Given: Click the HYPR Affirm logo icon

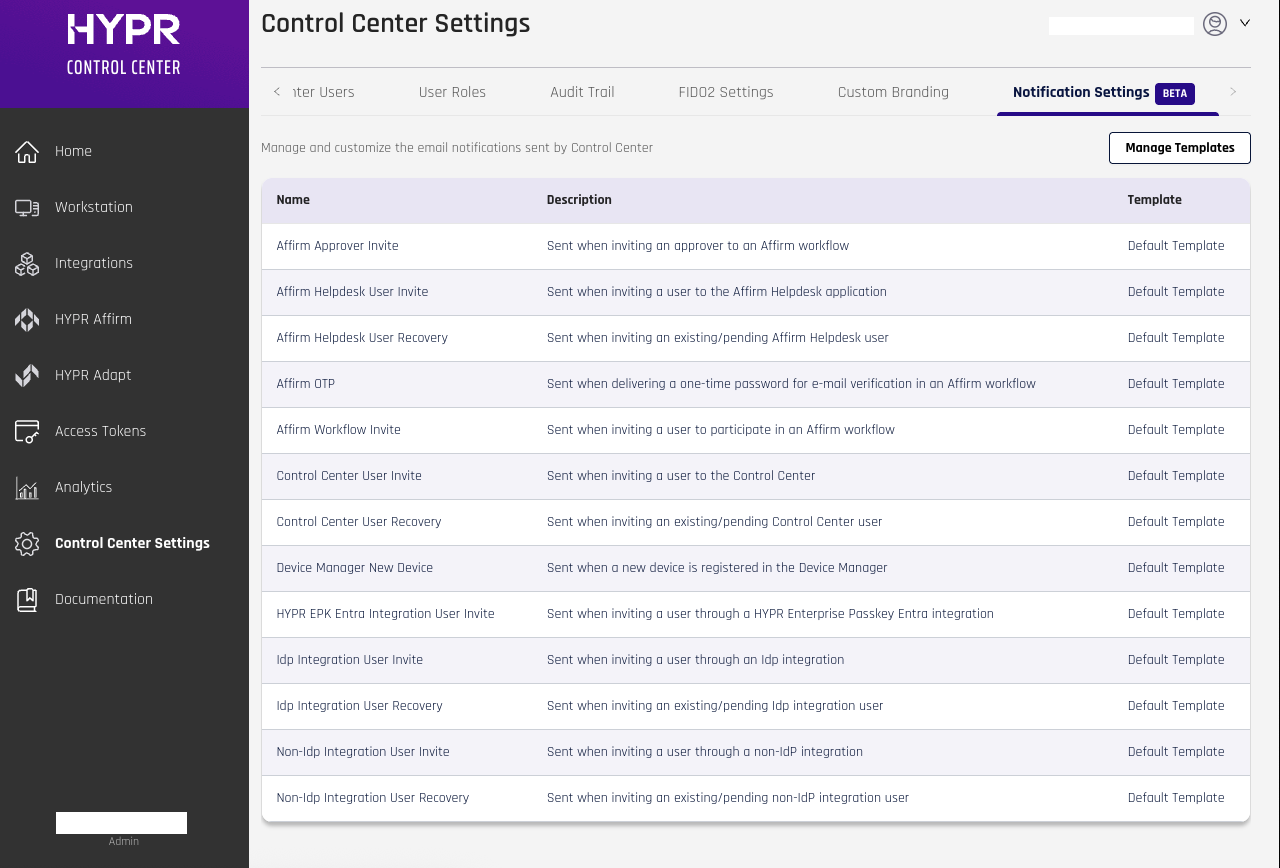Looking at the screenshot, I should (x=27, y=320).
